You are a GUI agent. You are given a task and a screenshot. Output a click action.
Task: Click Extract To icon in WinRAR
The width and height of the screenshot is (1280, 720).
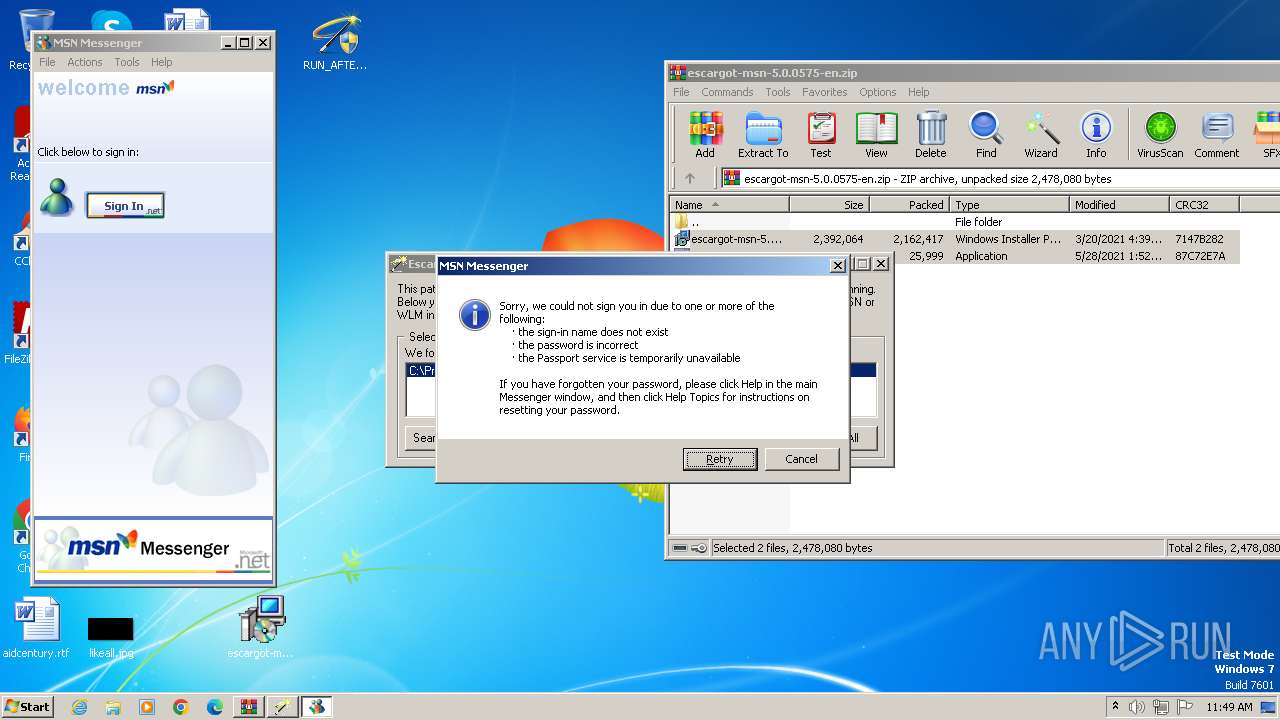click(763, 135)
